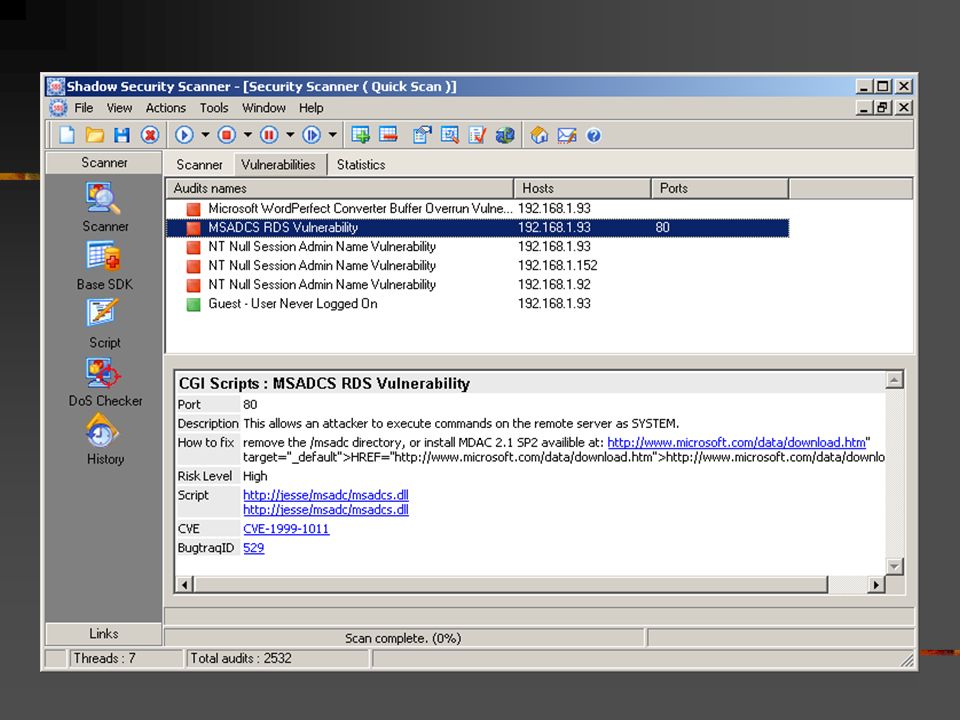This screenshot has width=960, height=720.
Task: Click the document icon left of File menu
Action: coord(58,108)
